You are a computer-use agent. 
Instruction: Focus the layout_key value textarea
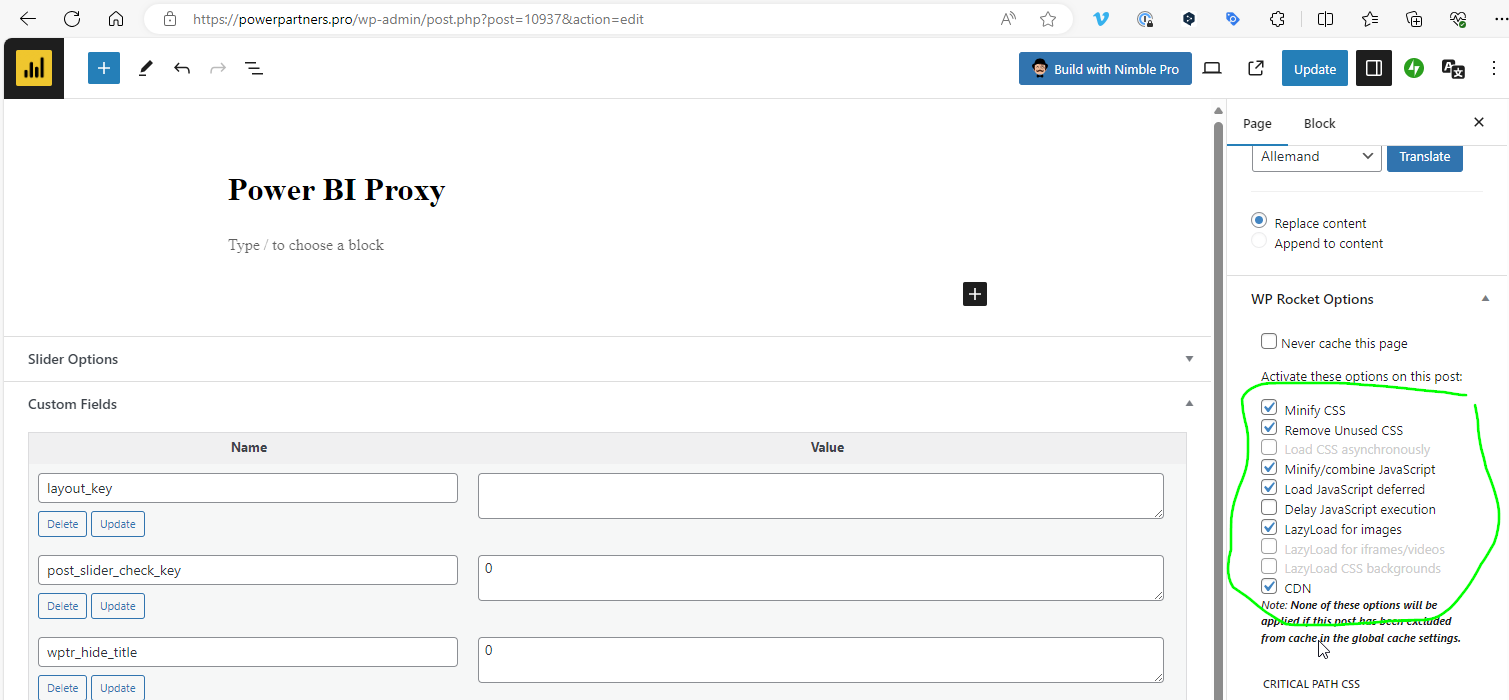click(x=821, y=496)
